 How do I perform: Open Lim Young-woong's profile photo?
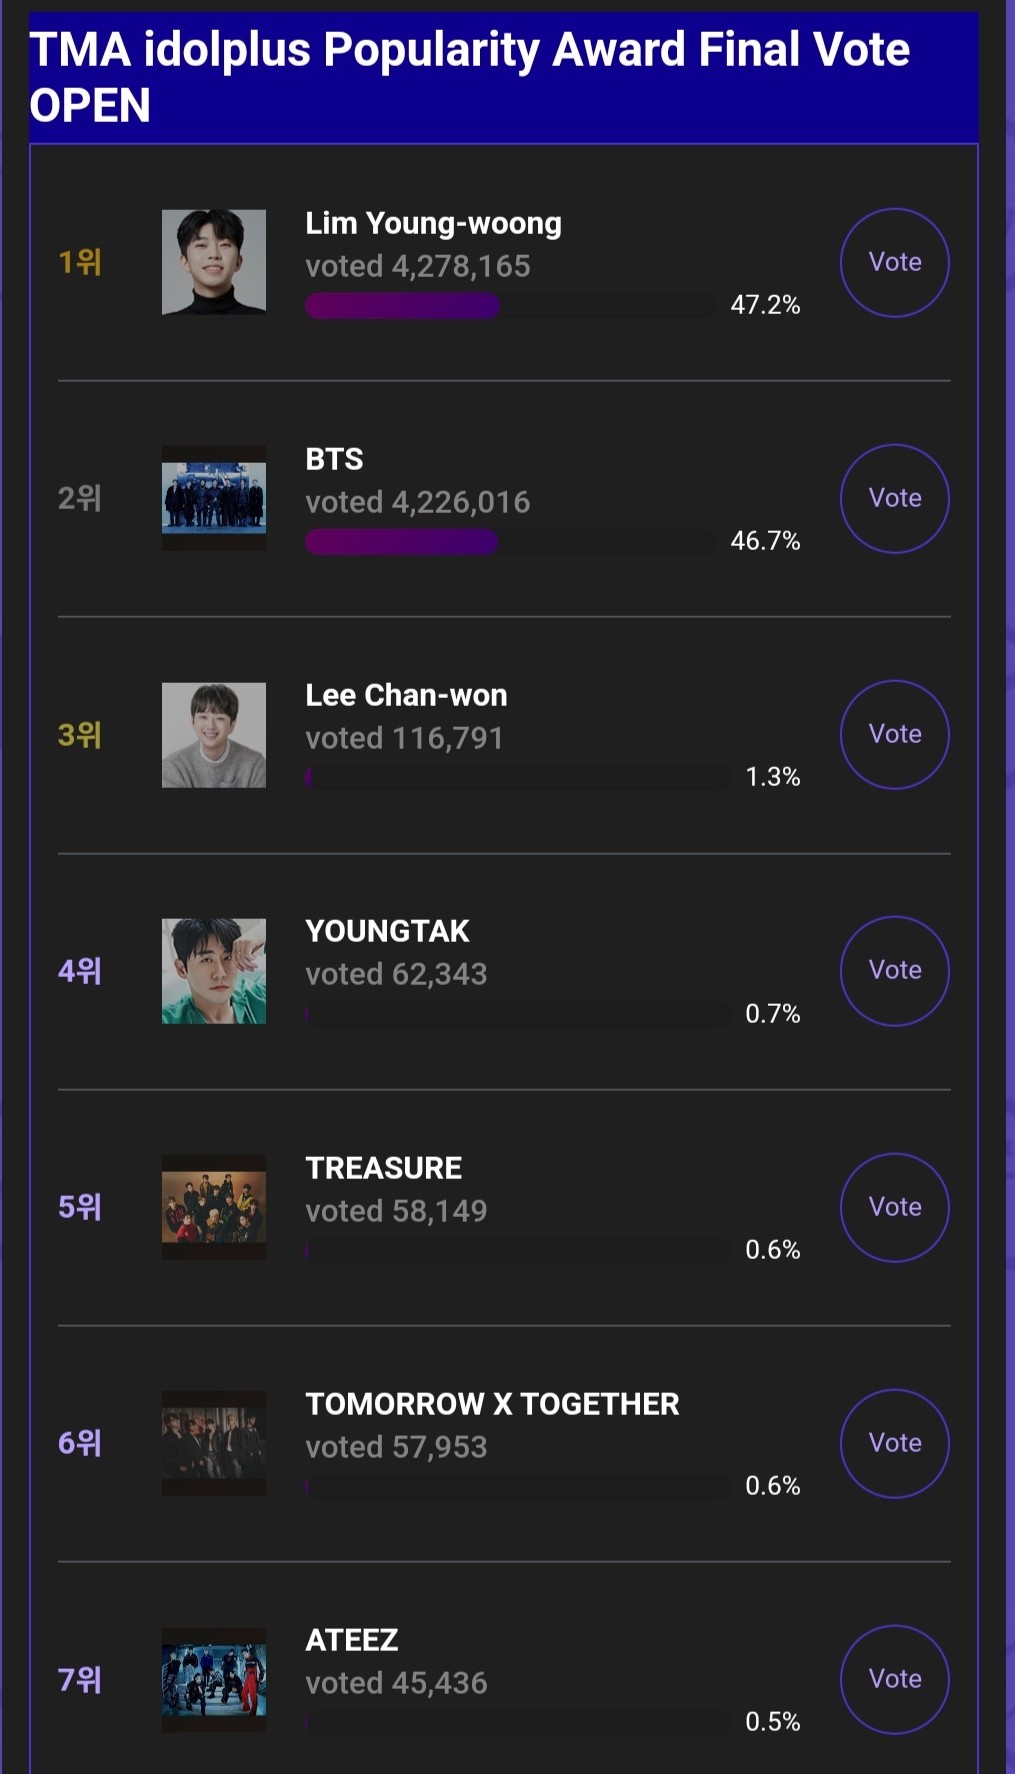tap(214, 262)
